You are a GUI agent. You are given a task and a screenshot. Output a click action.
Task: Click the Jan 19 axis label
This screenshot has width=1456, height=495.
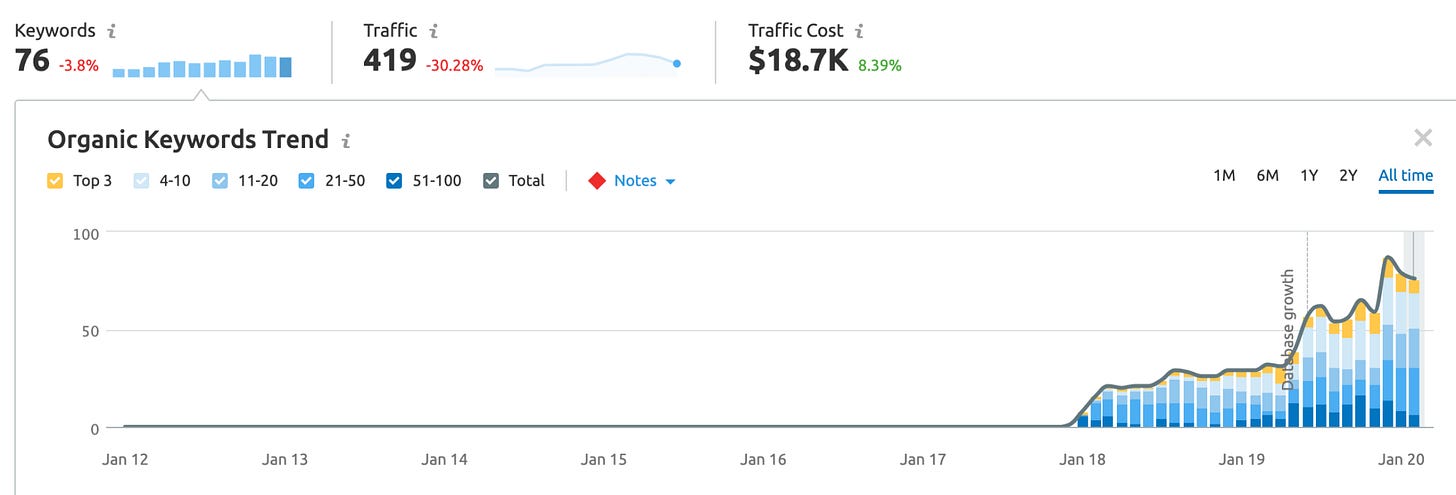tap(1242, 460)
